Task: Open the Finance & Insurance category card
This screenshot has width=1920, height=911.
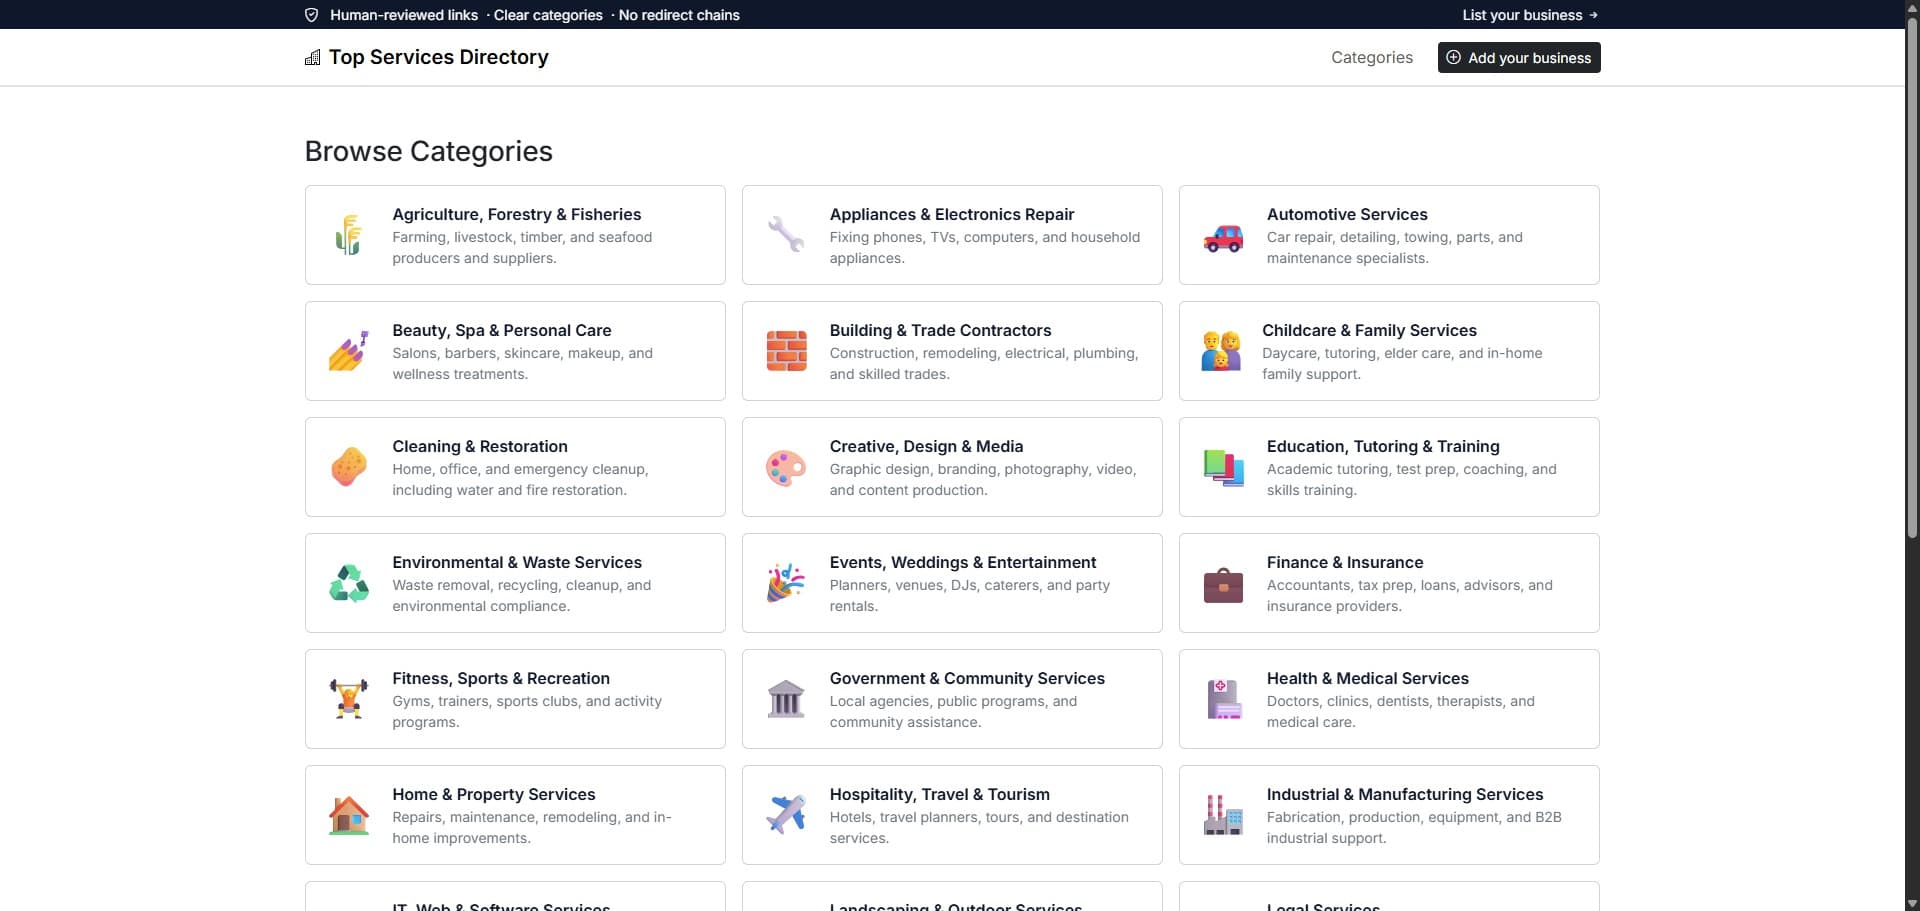Action: pyautogui.click(x=1387, y=582)
